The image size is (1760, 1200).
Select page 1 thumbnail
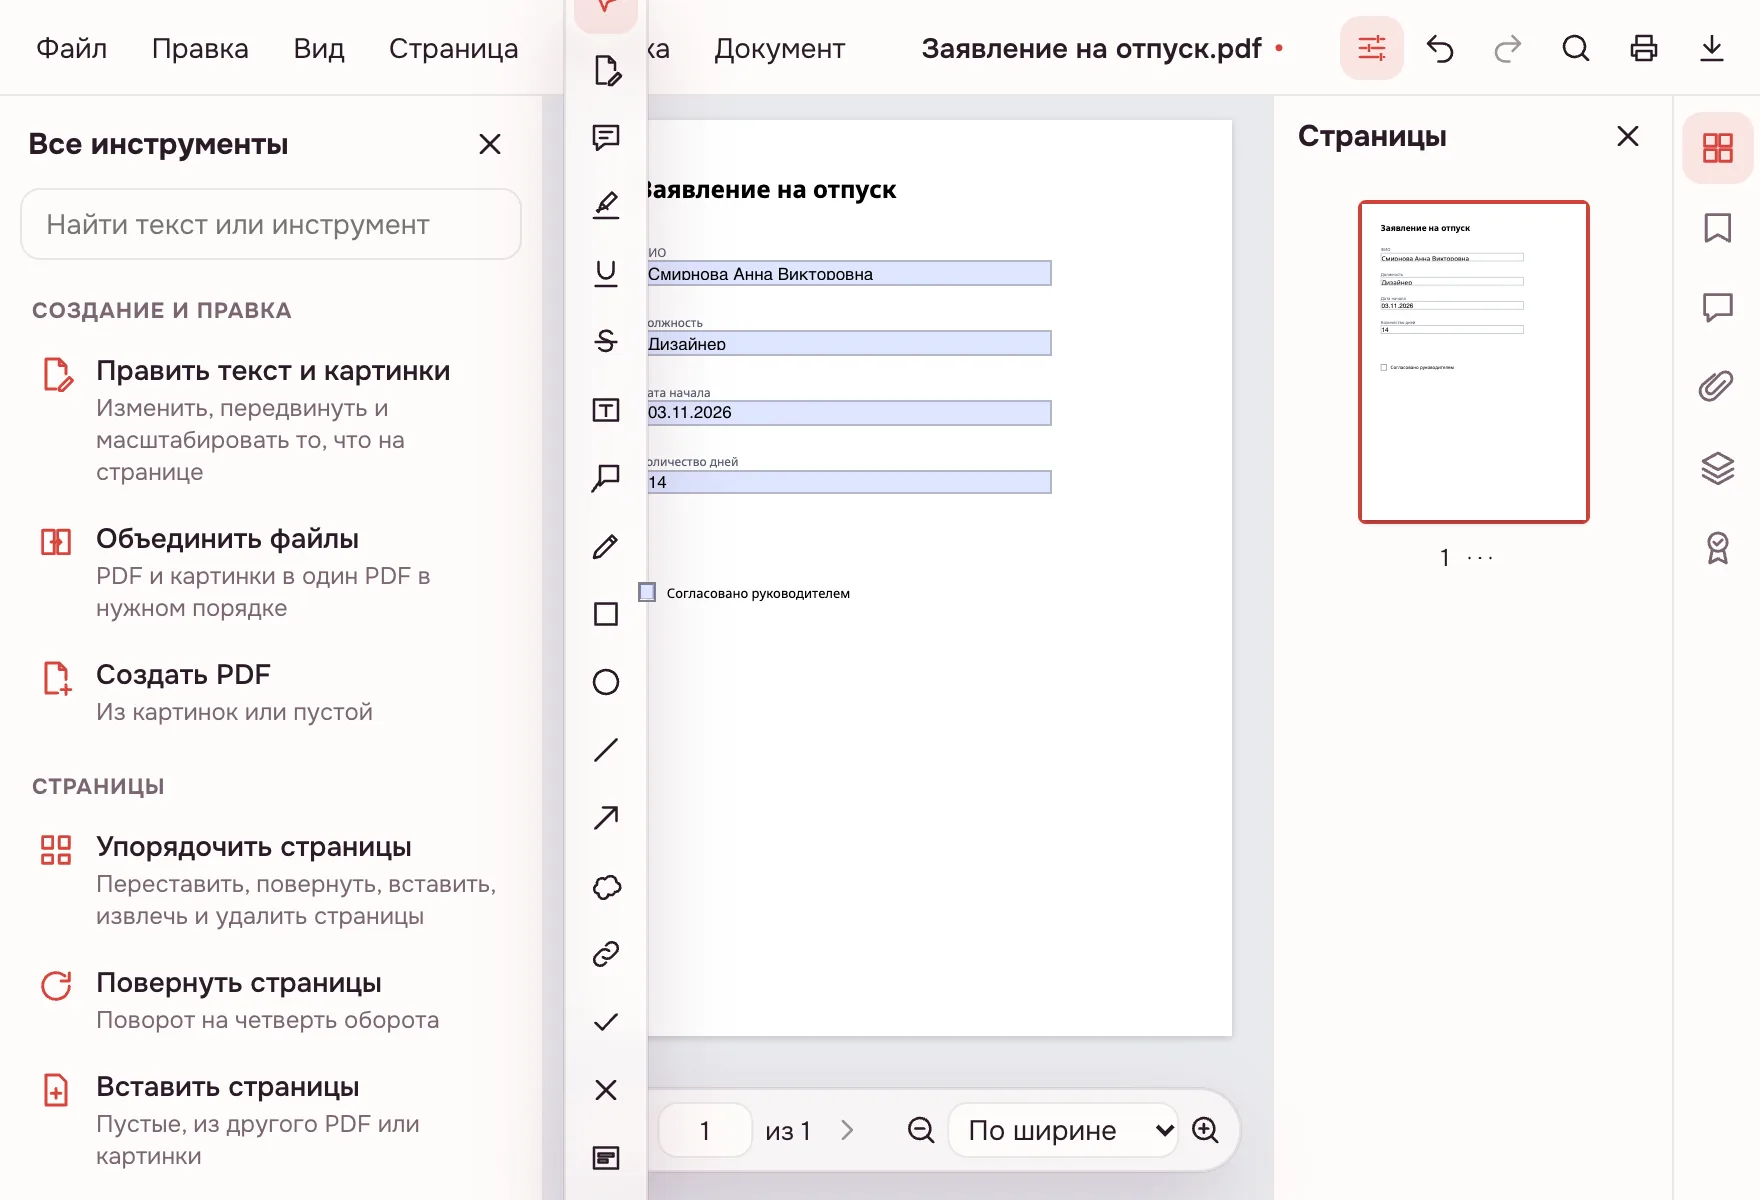(1474, 362)
